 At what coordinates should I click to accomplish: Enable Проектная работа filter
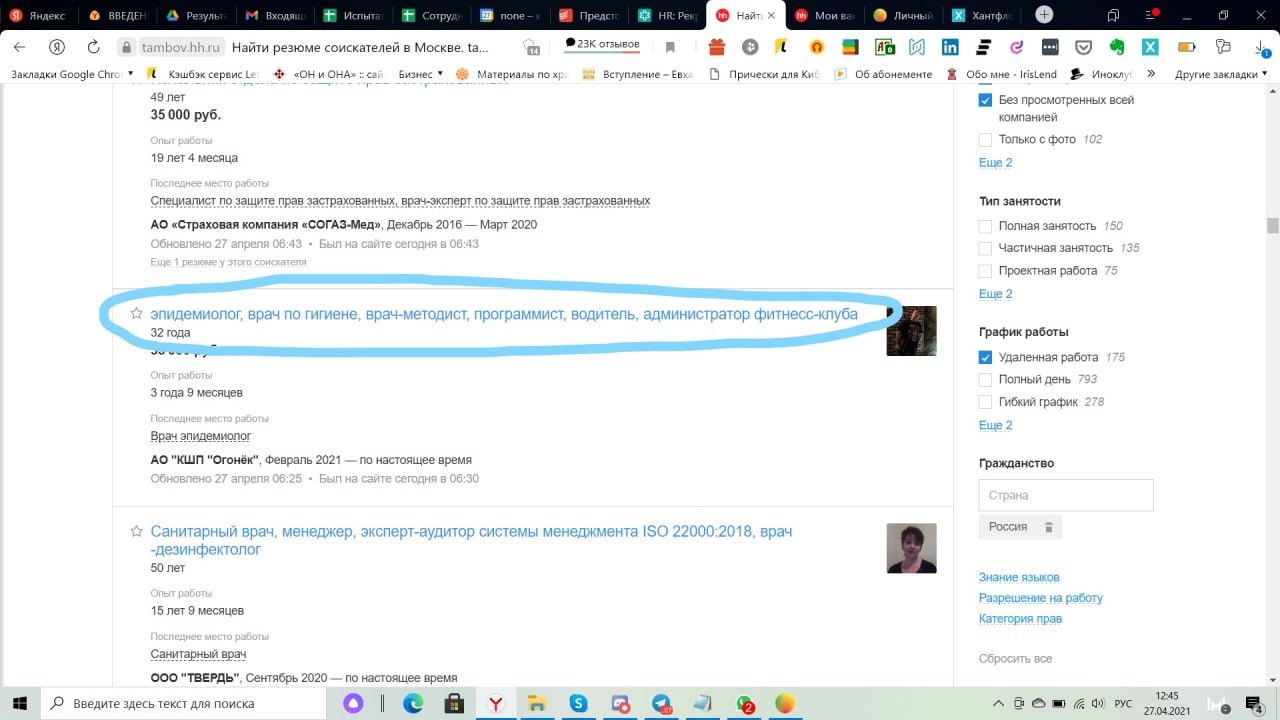(985, 271)
